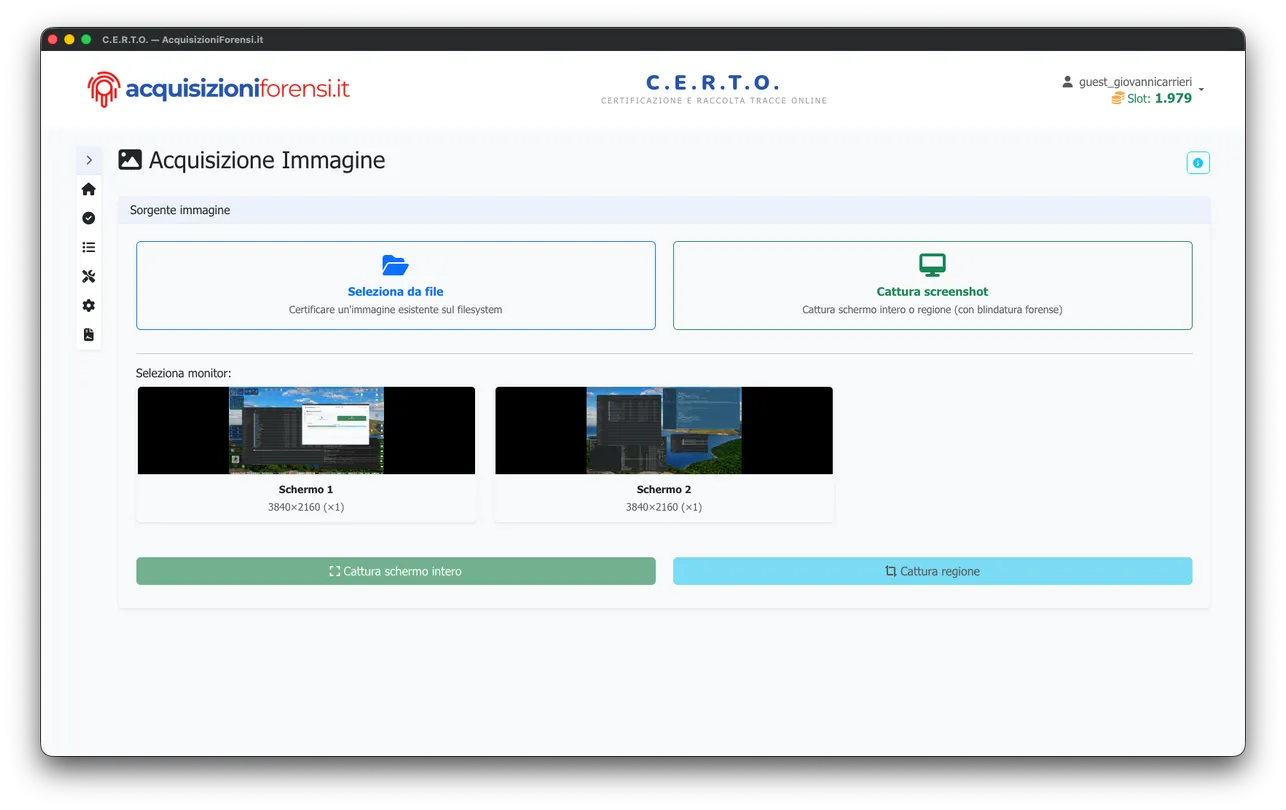Image resolution: width=1286 pixels, height=810 pixels.
Task: Switch to the Seleziona da file panel
Action: pos(396,285)
